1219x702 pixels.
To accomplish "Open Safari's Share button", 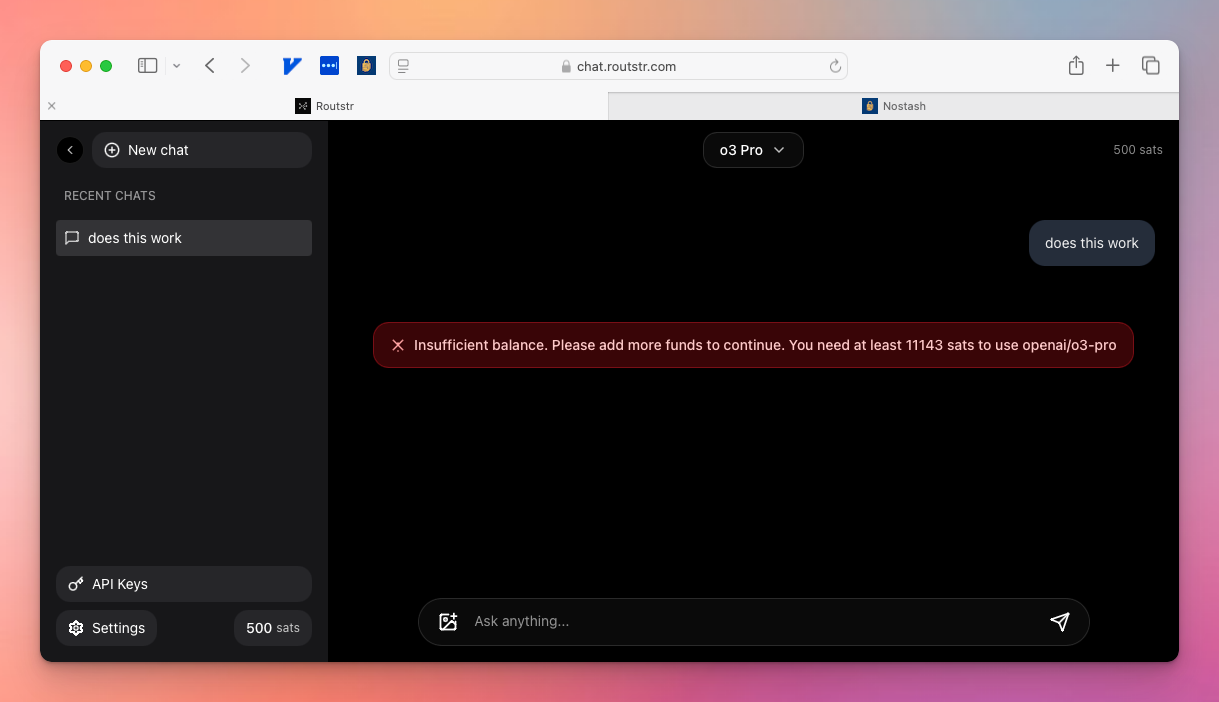I will click(x=1076, y=65).
